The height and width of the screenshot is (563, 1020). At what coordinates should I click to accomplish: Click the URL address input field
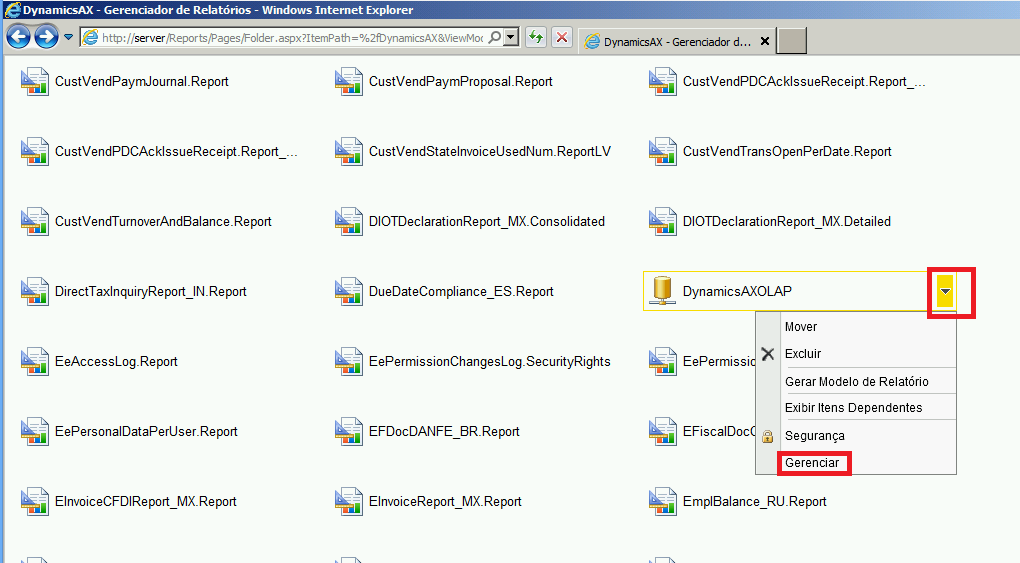(292, 38)
